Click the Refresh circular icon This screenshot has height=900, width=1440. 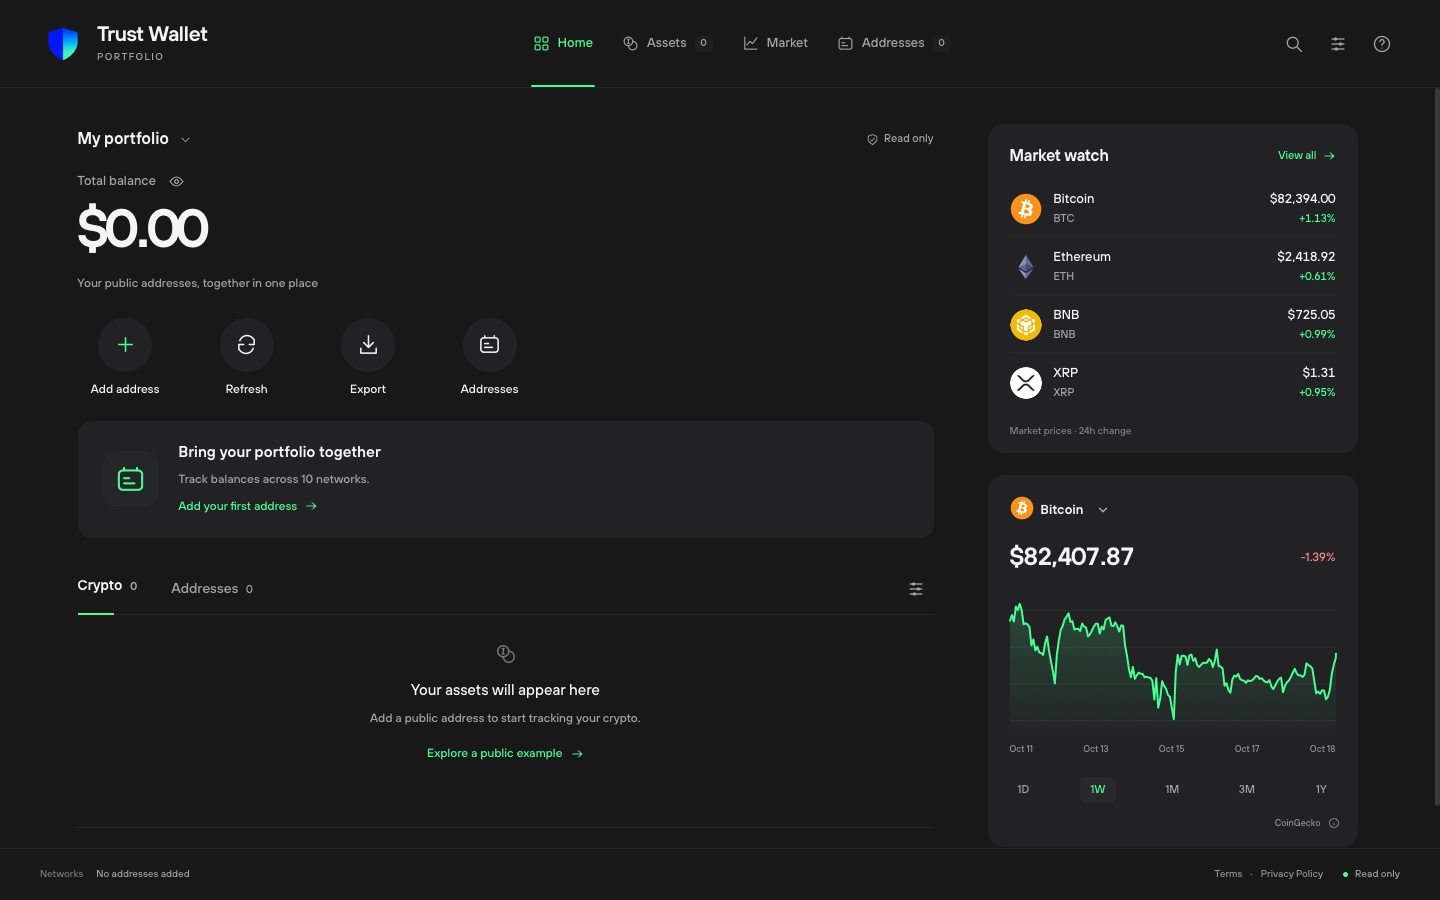tap(247, 345)
